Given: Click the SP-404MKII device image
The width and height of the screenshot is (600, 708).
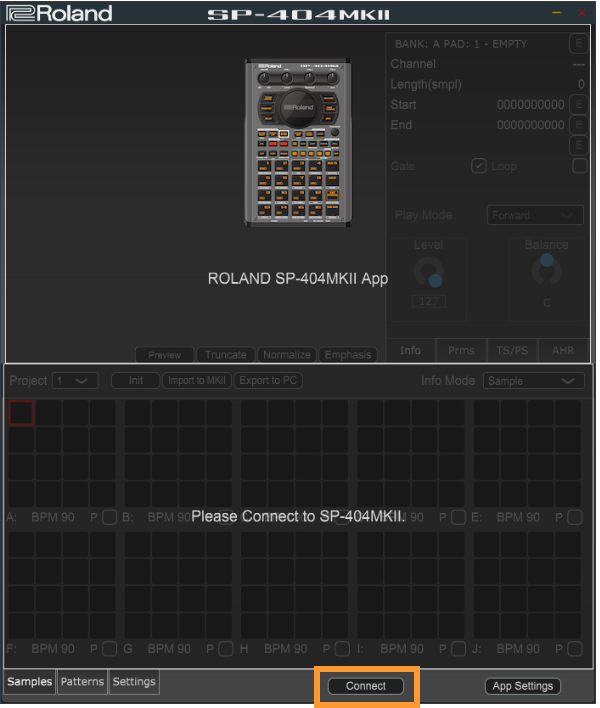Looking at the screenshot, I should pos(298,143).
